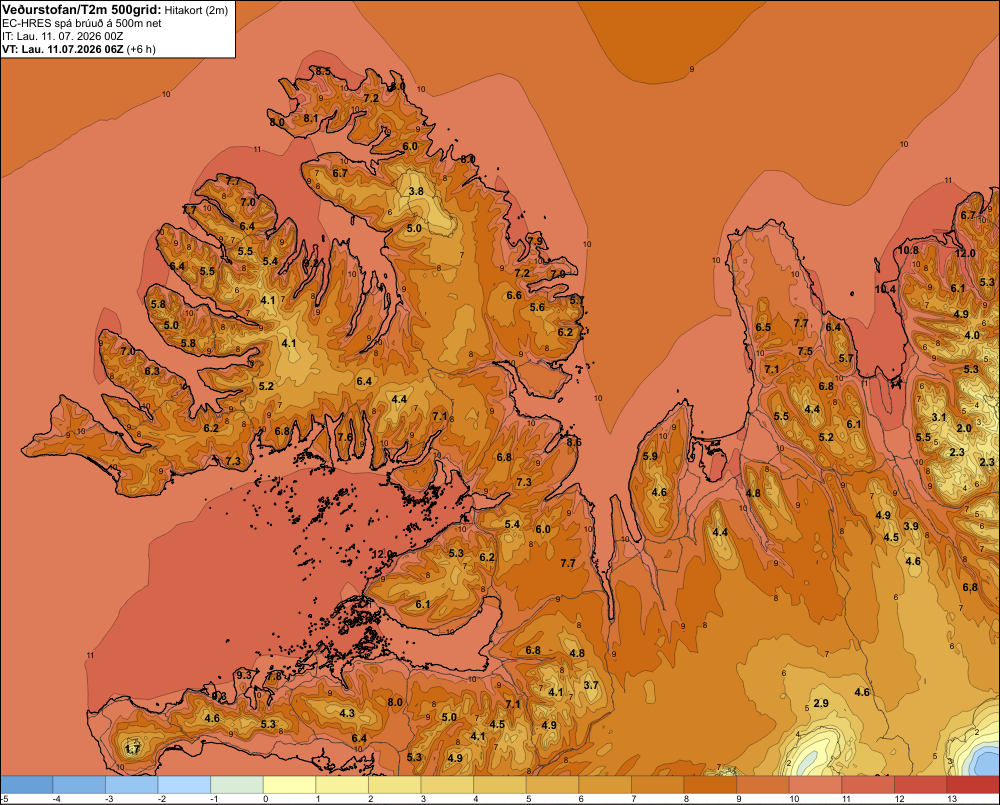Screen dimensions: 1000x805
Task: Click the pale yellow legend swatch between 0 and 1
Action: [x=290, y=785]
